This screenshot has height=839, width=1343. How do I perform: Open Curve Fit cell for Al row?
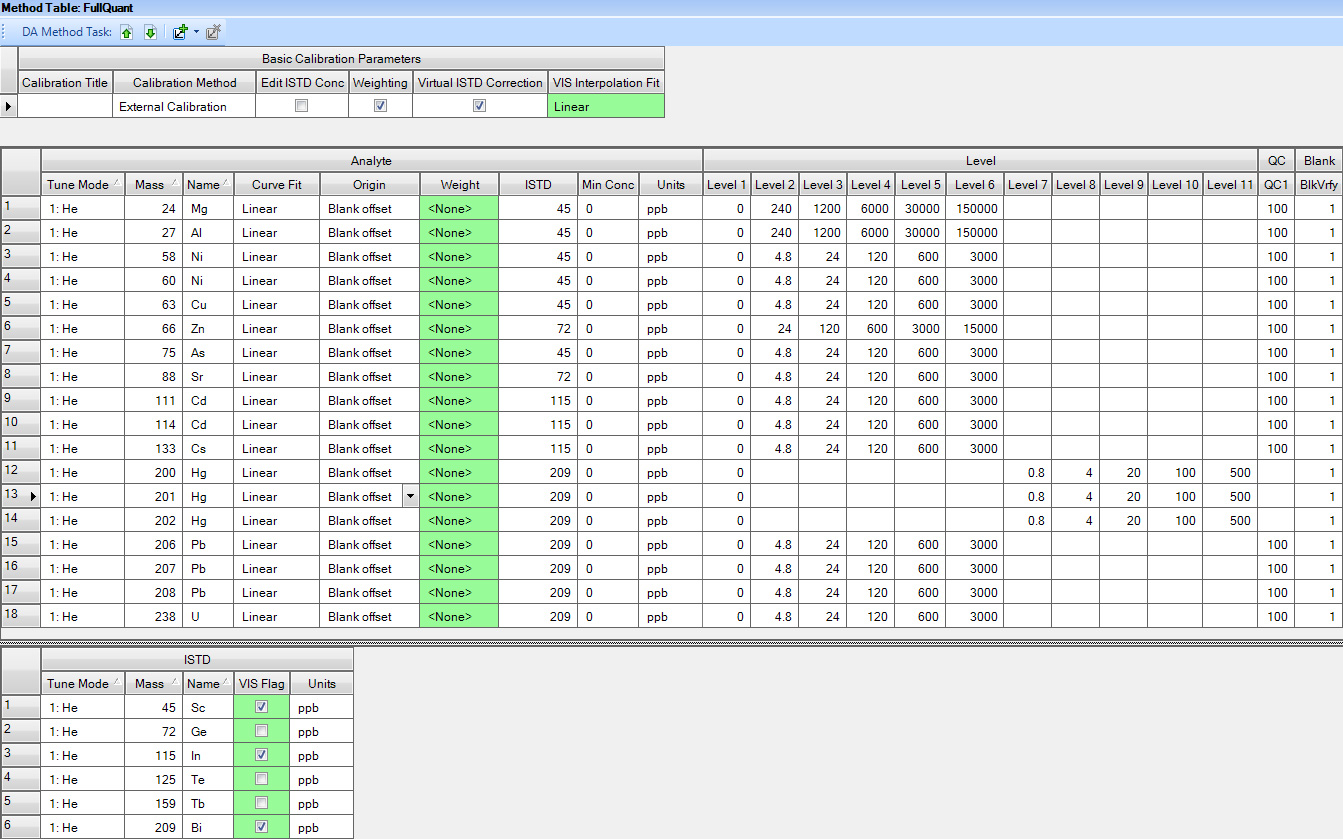277,232
